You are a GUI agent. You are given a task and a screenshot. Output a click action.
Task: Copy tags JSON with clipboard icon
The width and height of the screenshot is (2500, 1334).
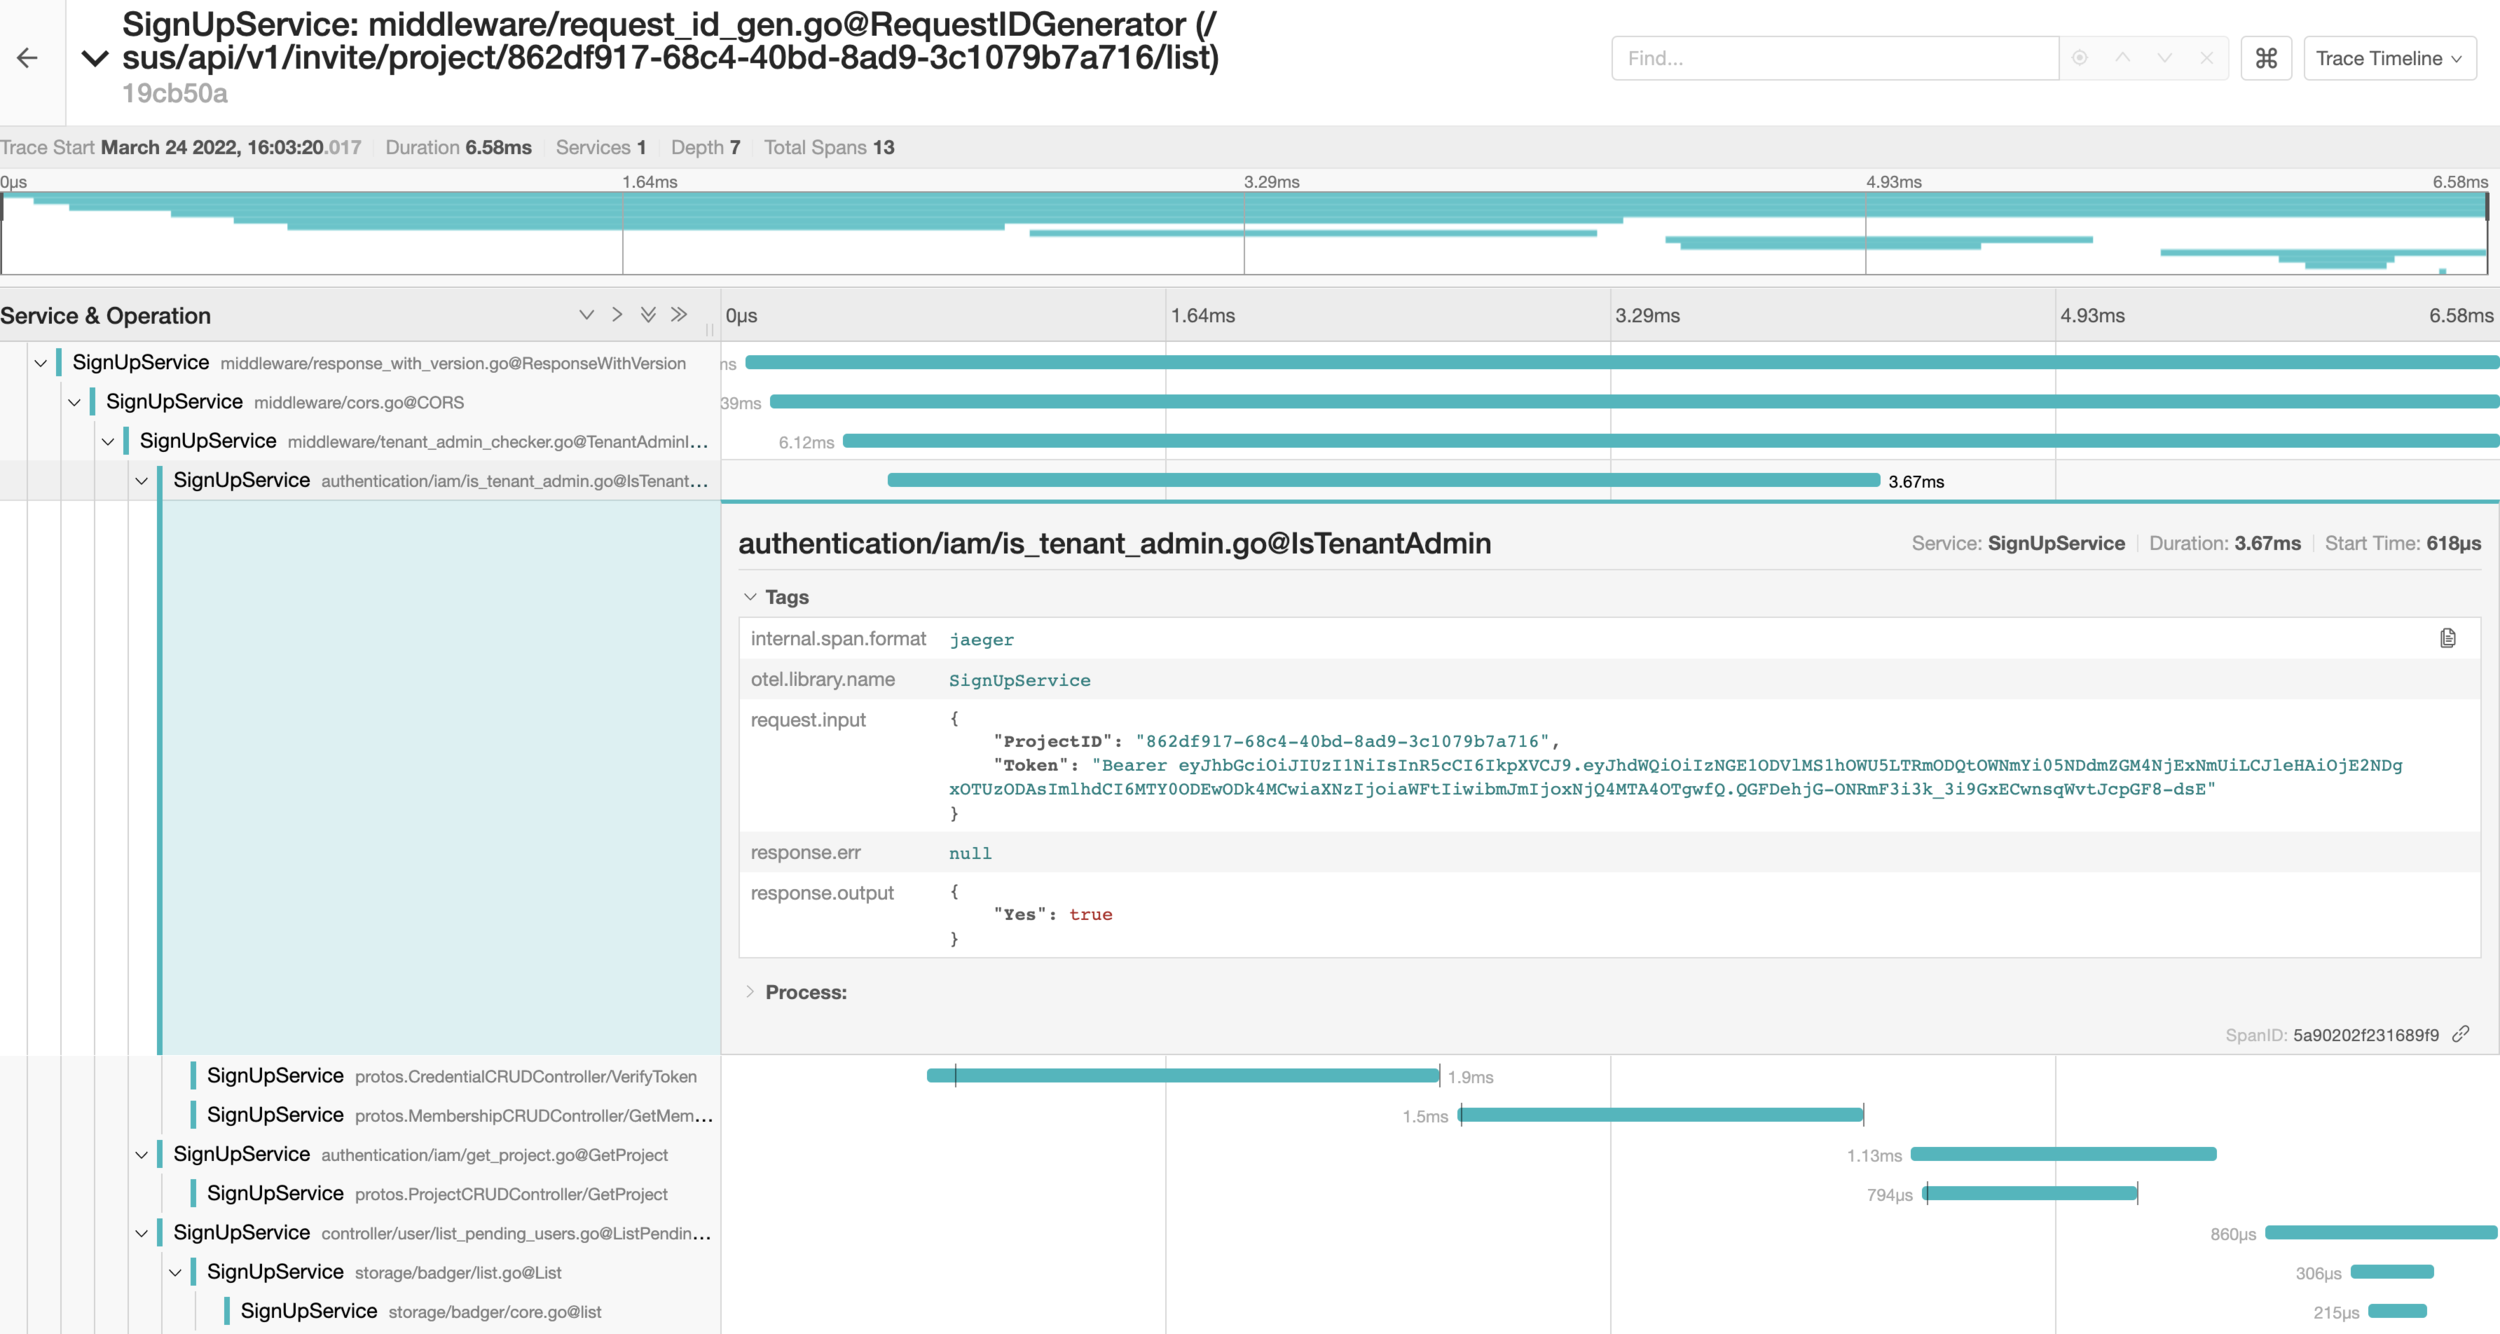pyautogui.click(x=2447, y=638)
